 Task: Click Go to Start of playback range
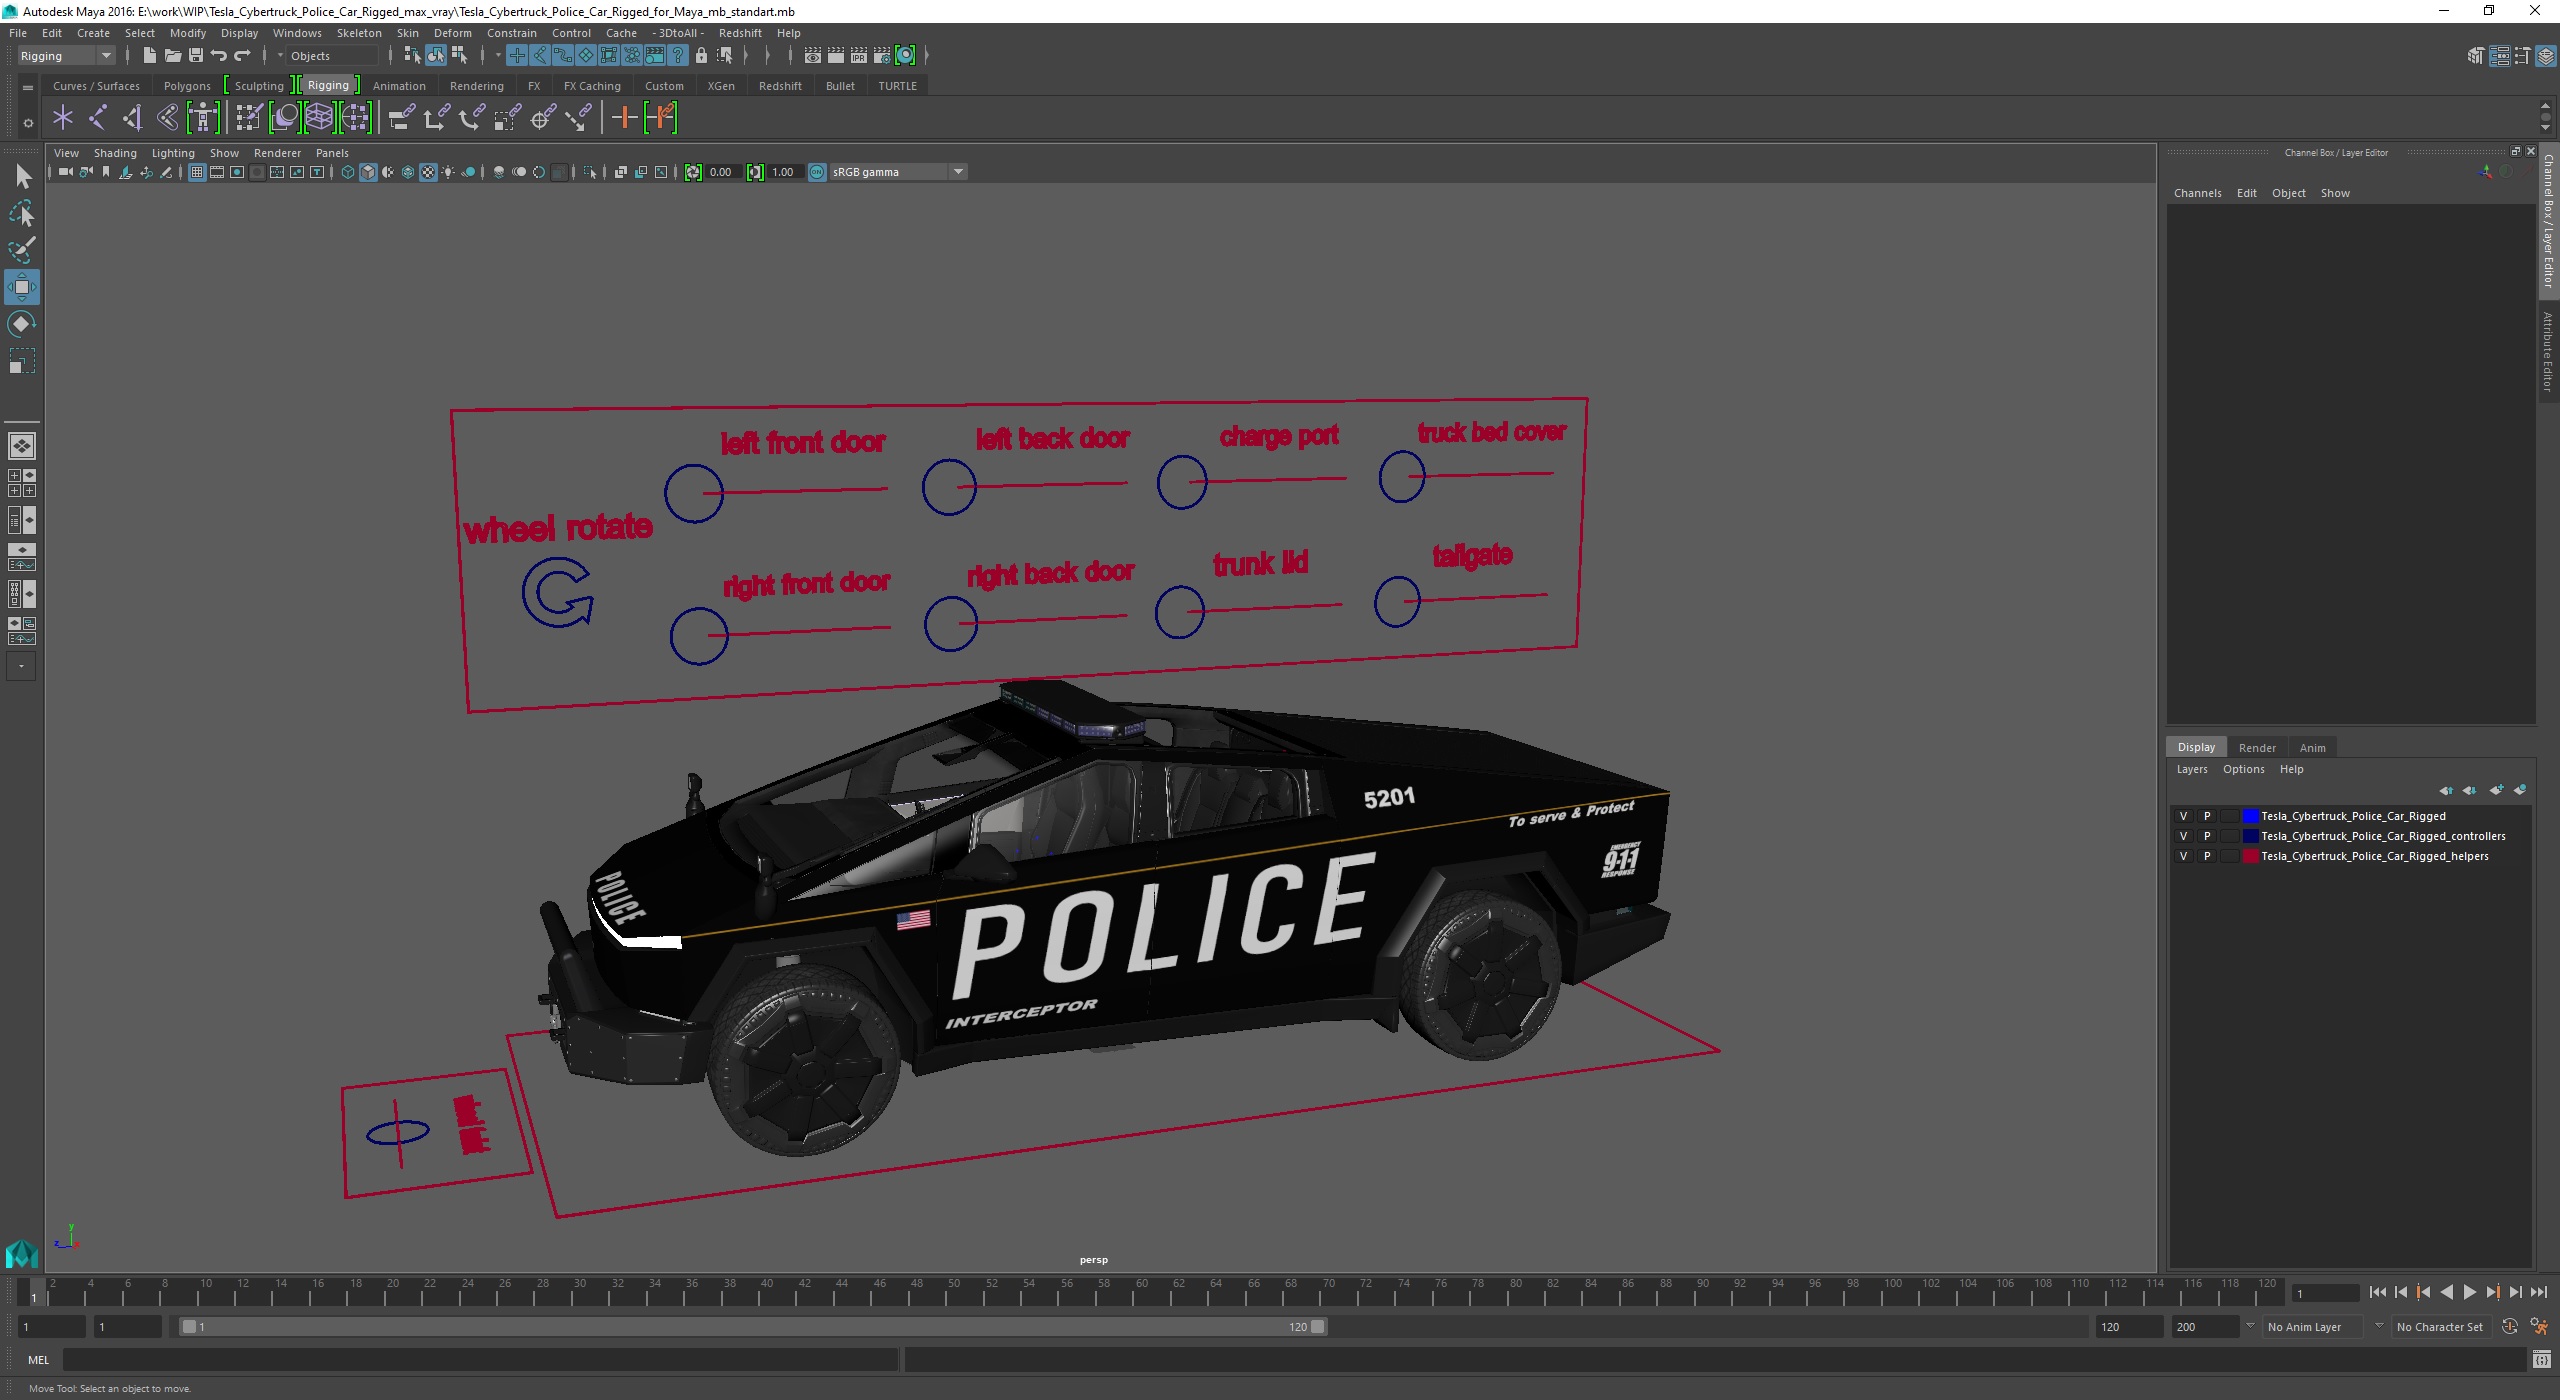[x=2377, y=1293]
